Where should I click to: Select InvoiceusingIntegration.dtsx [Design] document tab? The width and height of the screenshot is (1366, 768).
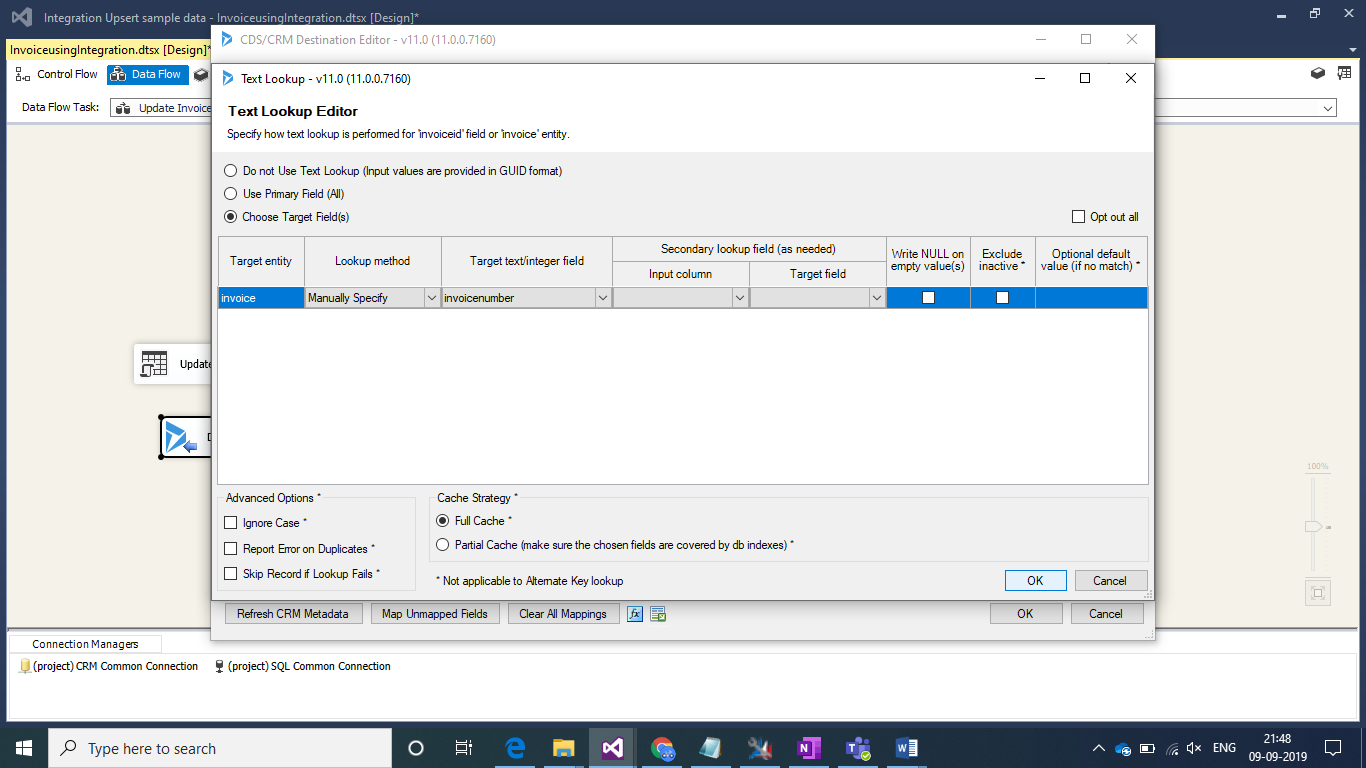click(x=110, y=49)
